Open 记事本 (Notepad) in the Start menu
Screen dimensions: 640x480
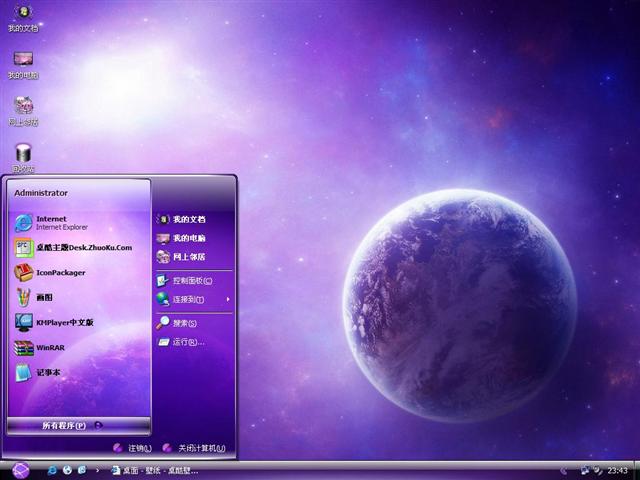coord(48,373)
